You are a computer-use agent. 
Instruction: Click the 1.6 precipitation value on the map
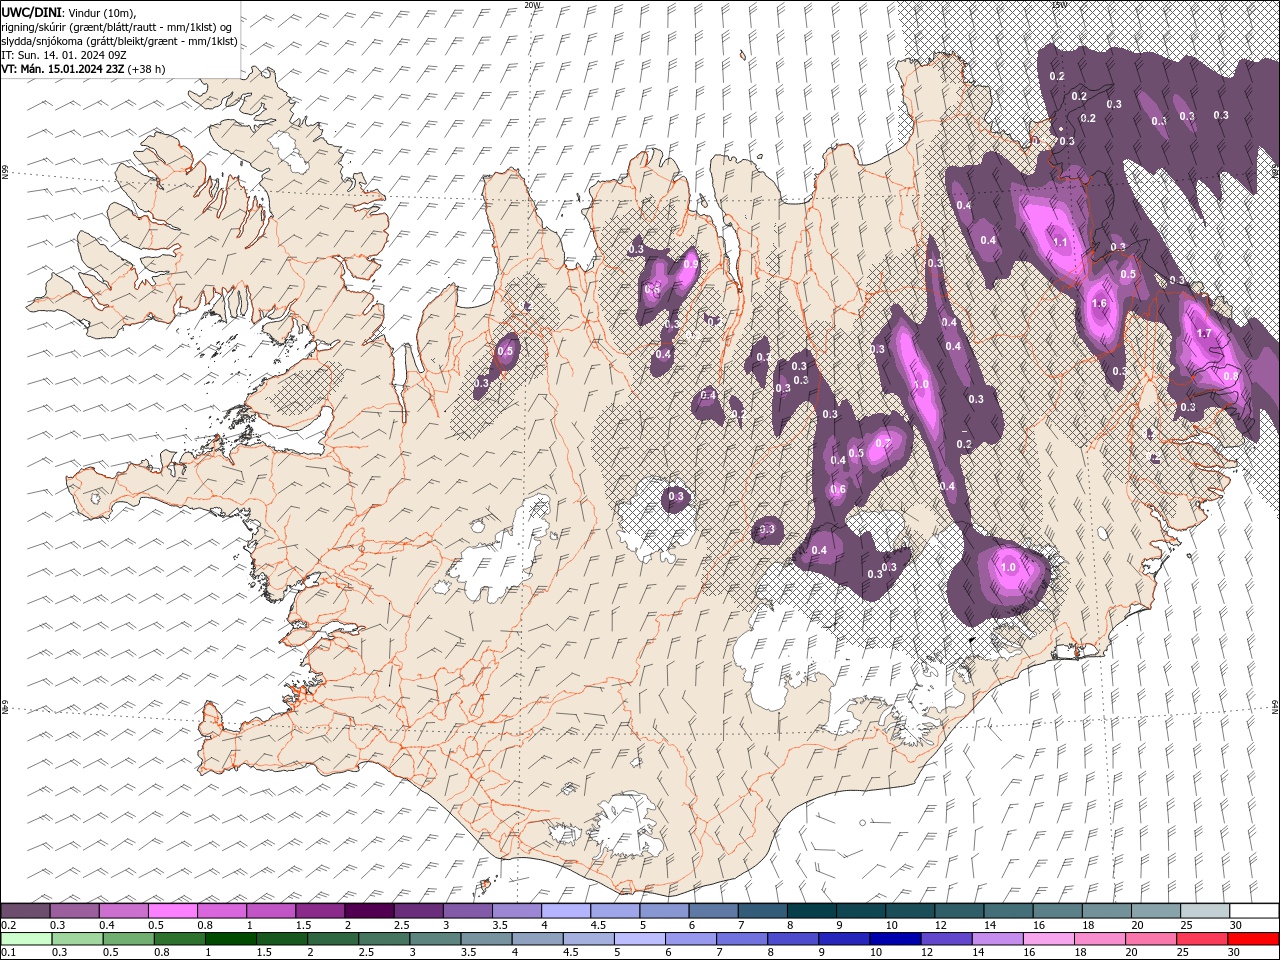1099,304
